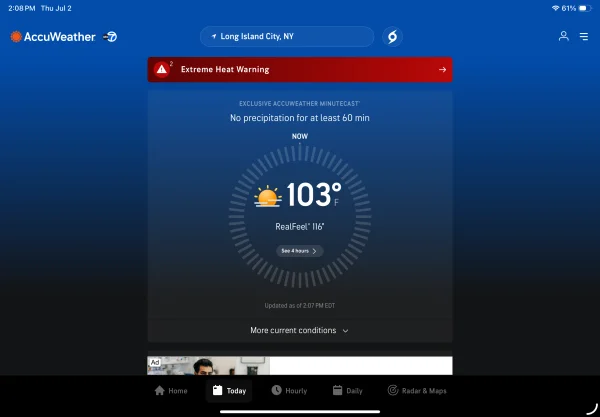Click the Ad banner thumbnail
The height and width of the screenshot is (417, 600).
pos(209,366)
